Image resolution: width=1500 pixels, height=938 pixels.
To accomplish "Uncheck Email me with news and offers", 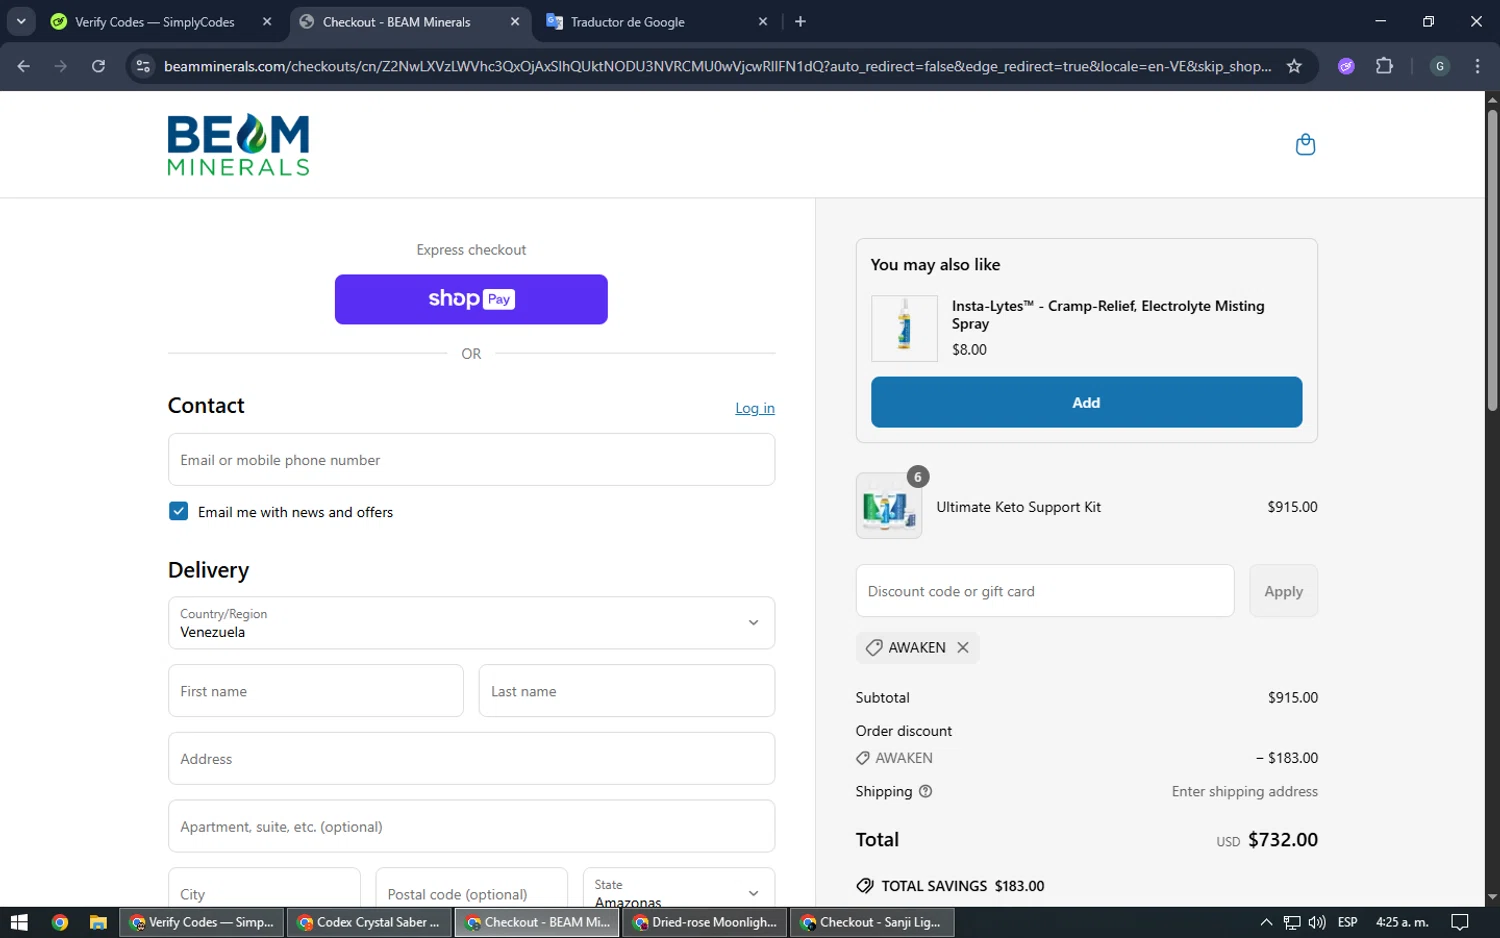I will click(178, 511).
